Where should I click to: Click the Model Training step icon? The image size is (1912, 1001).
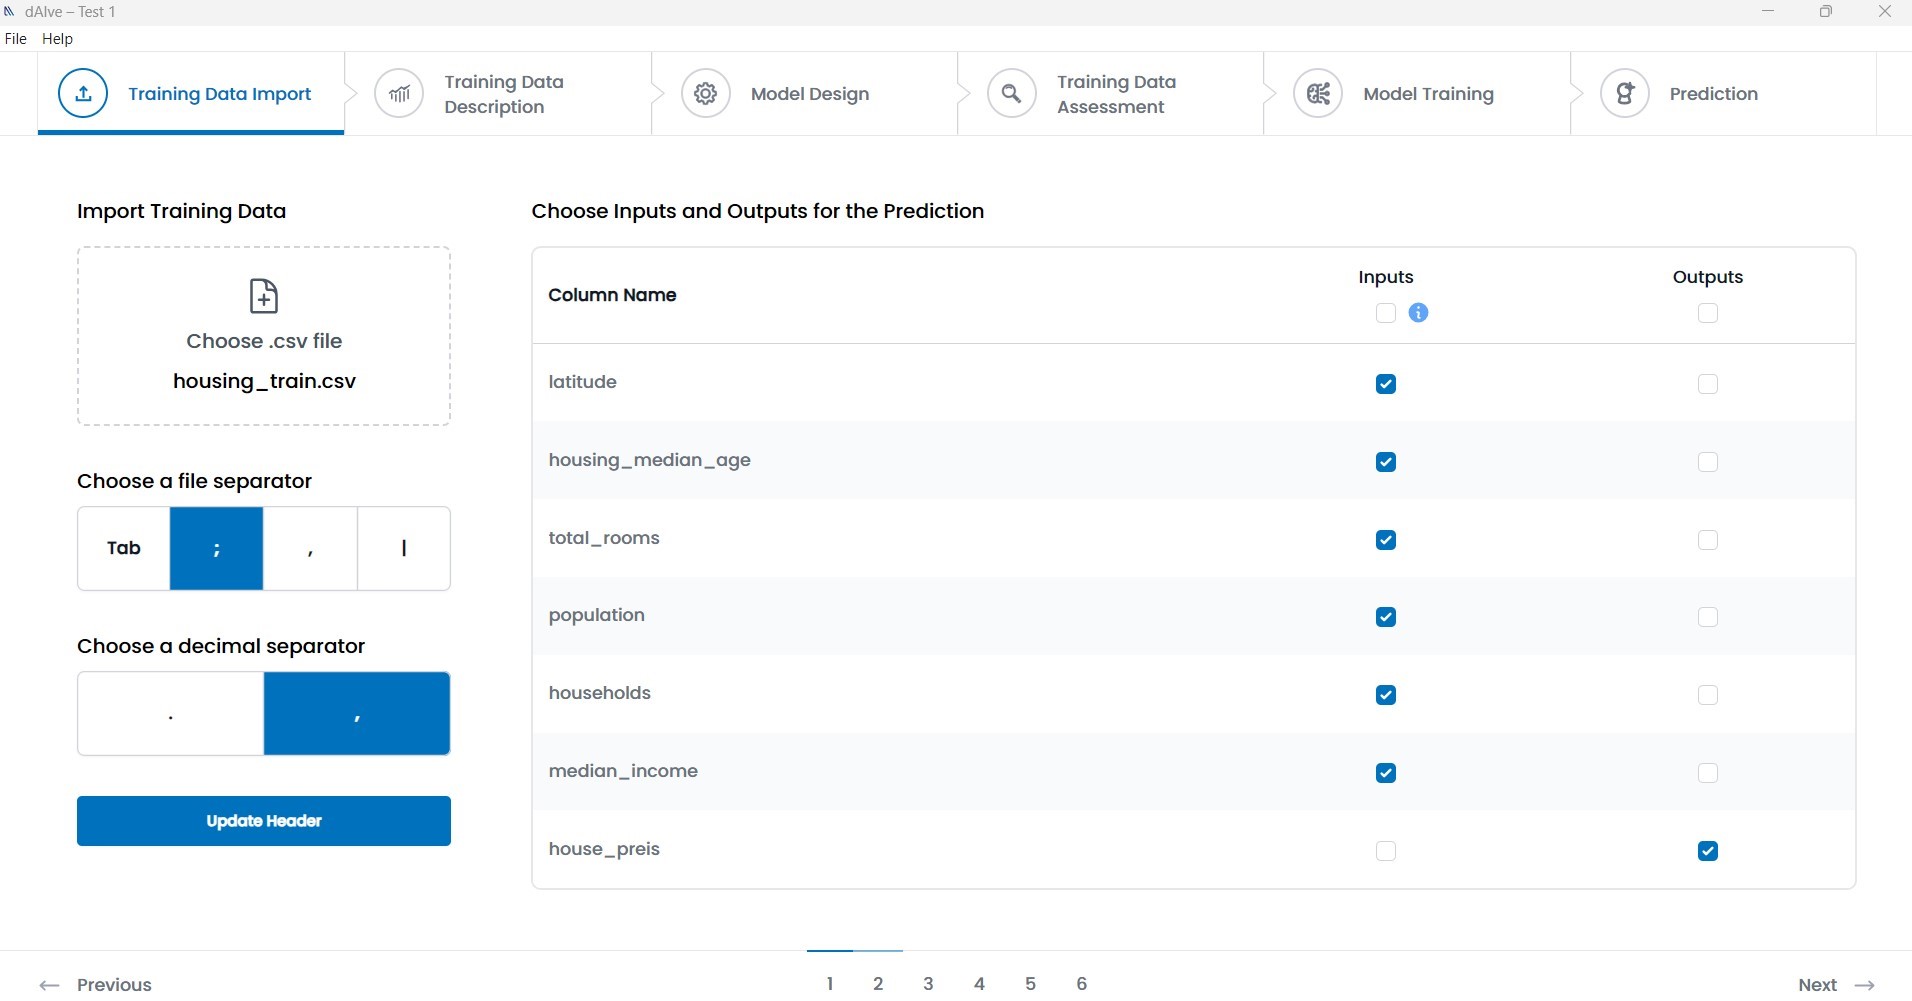pos(1318,93)
